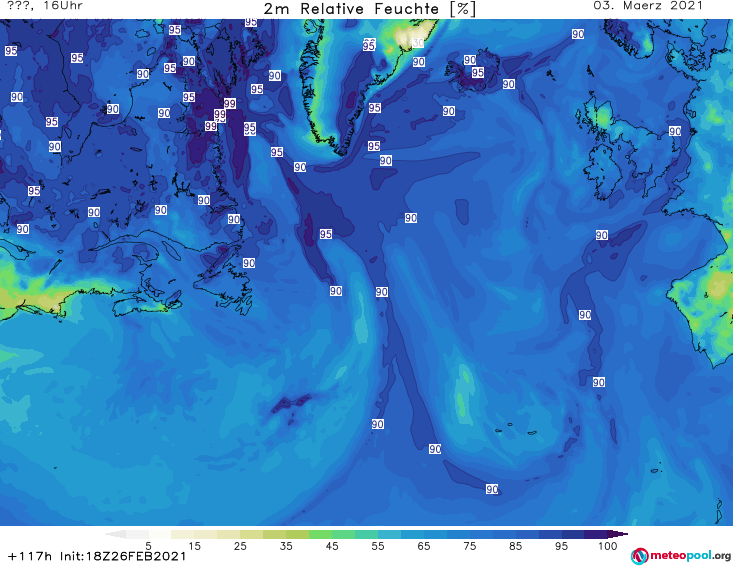Click colorbar legend value 75

click(x=470, y=546)
